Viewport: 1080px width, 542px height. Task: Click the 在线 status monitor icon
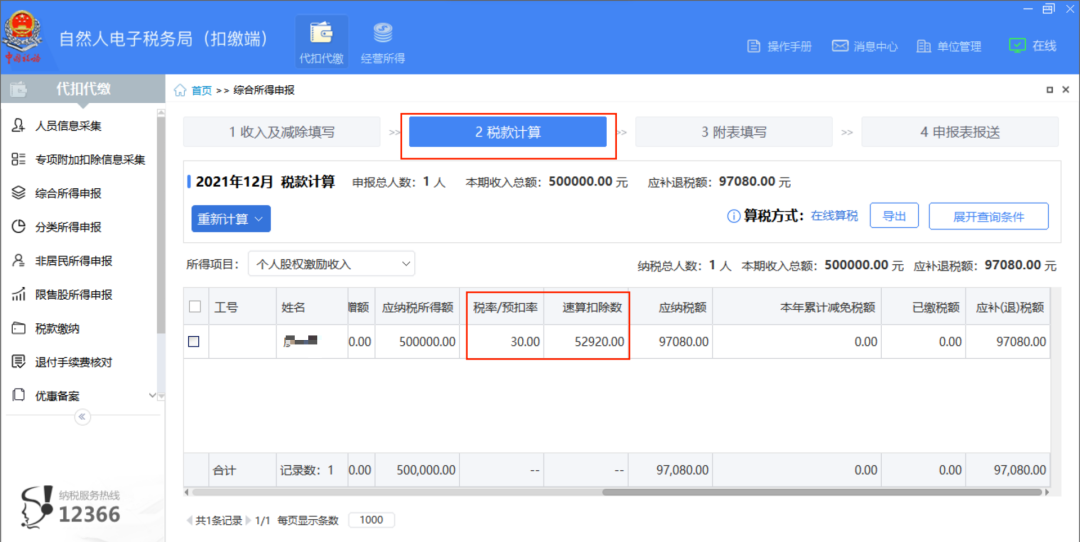(x=1017, y=45)
